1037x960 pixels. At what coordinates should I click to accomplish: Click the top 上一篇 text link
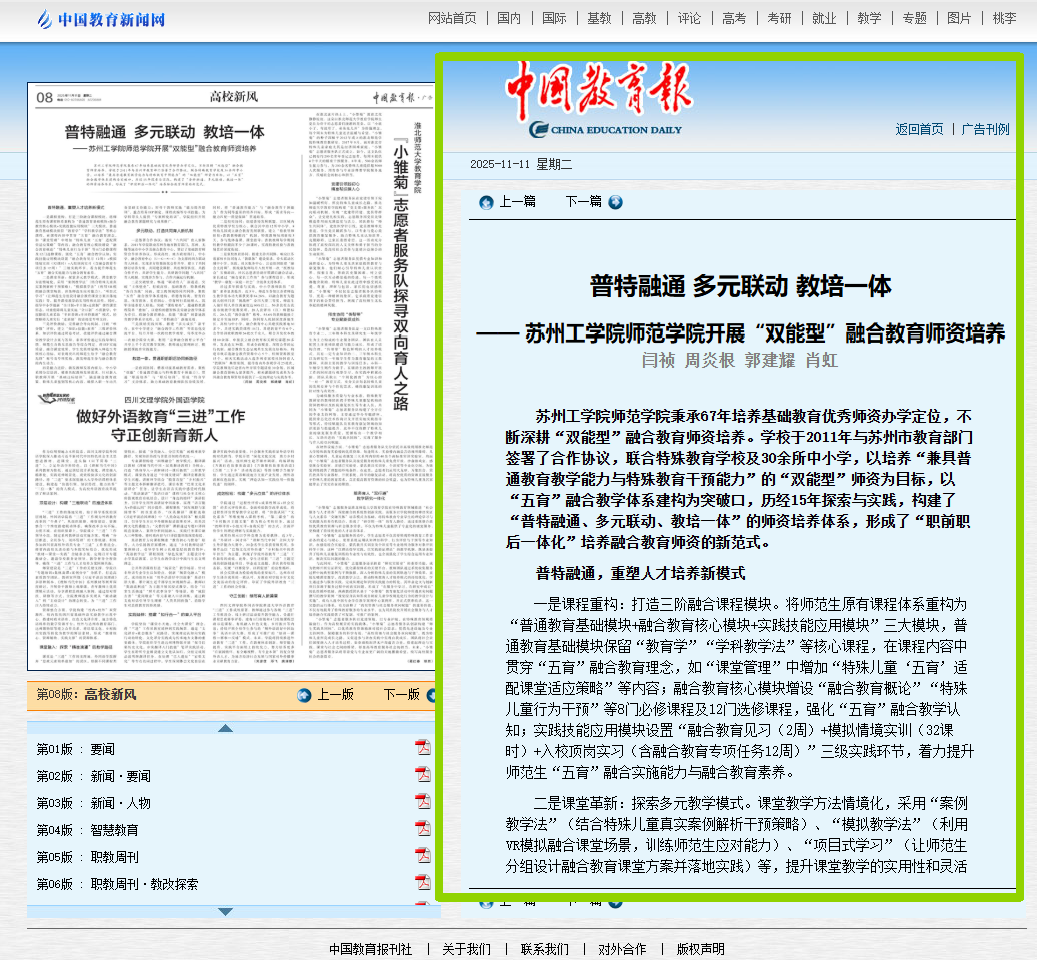click(517, 202)
